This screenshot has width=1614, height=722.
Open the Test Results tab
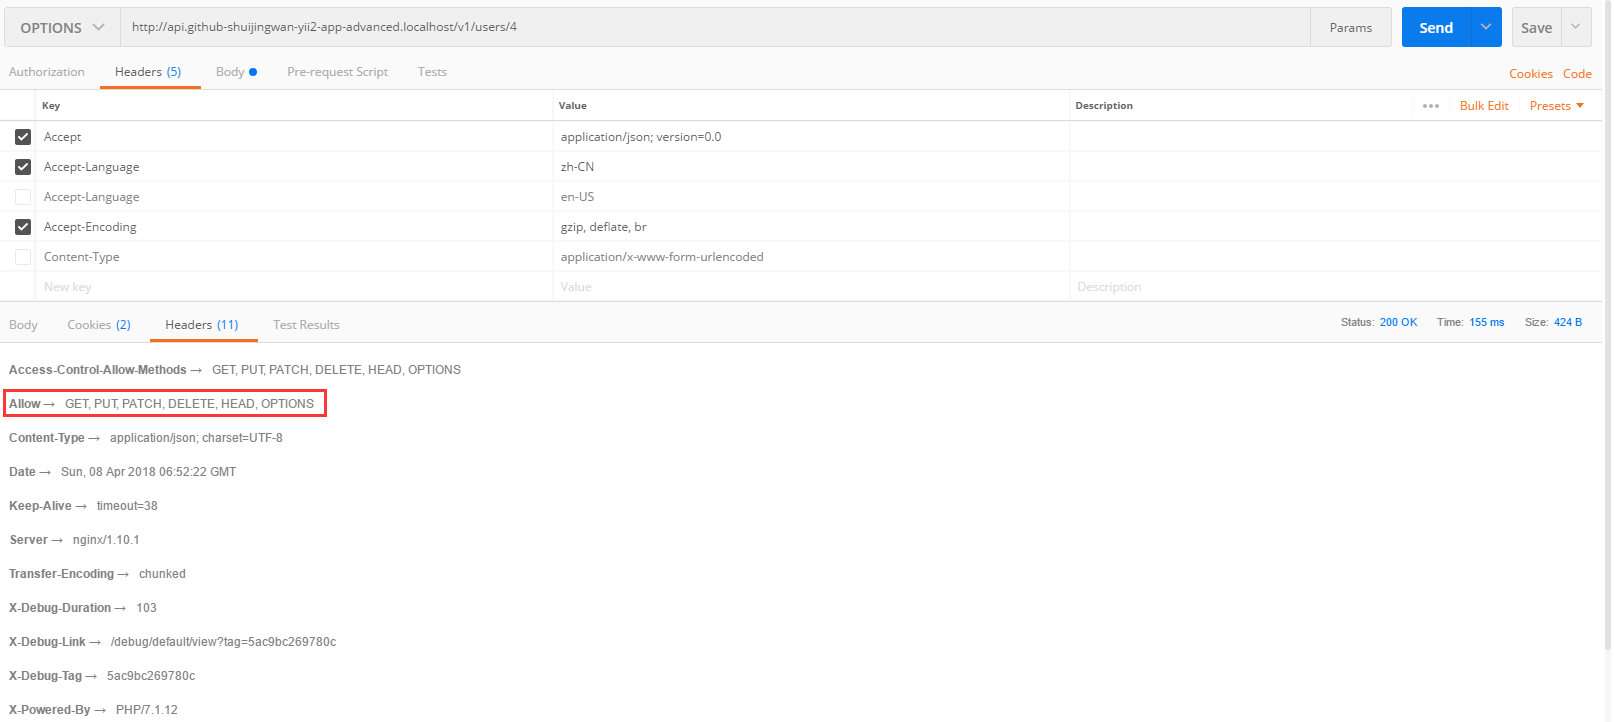pyautogui.click(x=306, y=325)
